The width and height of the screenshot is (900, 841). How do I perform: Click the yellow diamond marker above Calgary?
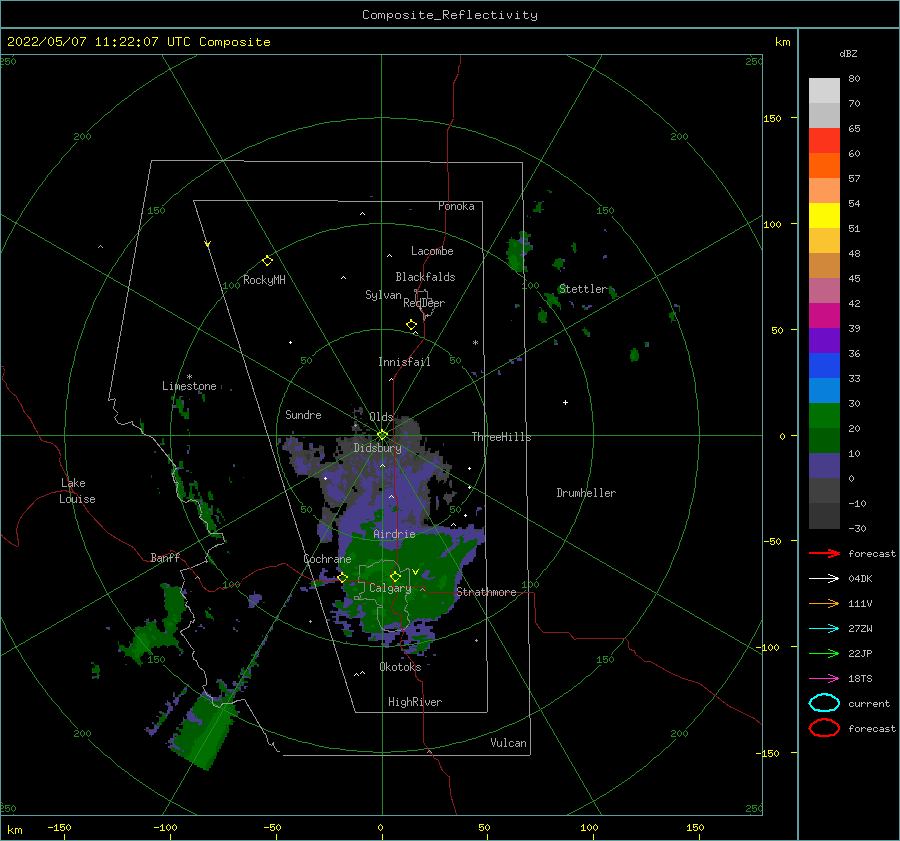[x=395, y=576]
